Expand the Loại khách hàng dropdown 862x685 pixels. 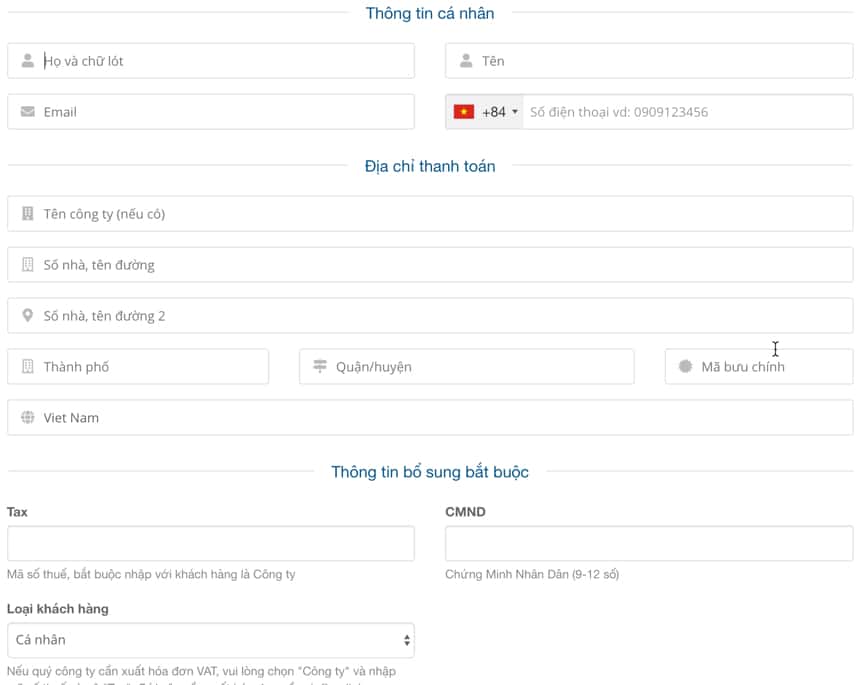tap(210, 640)
